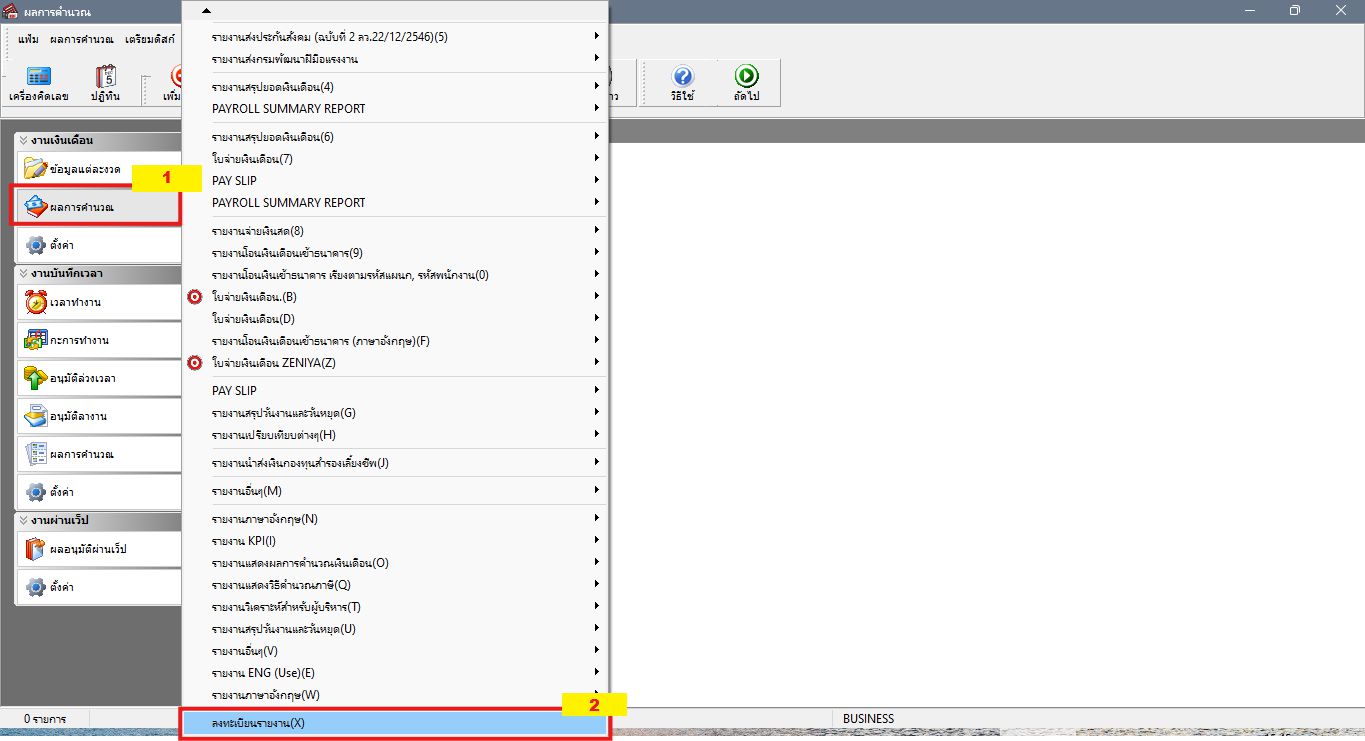1365x741 pixels.
Task: Expand the รายงาน KPI(I) submenu arrow
Action: coord(597,540)
